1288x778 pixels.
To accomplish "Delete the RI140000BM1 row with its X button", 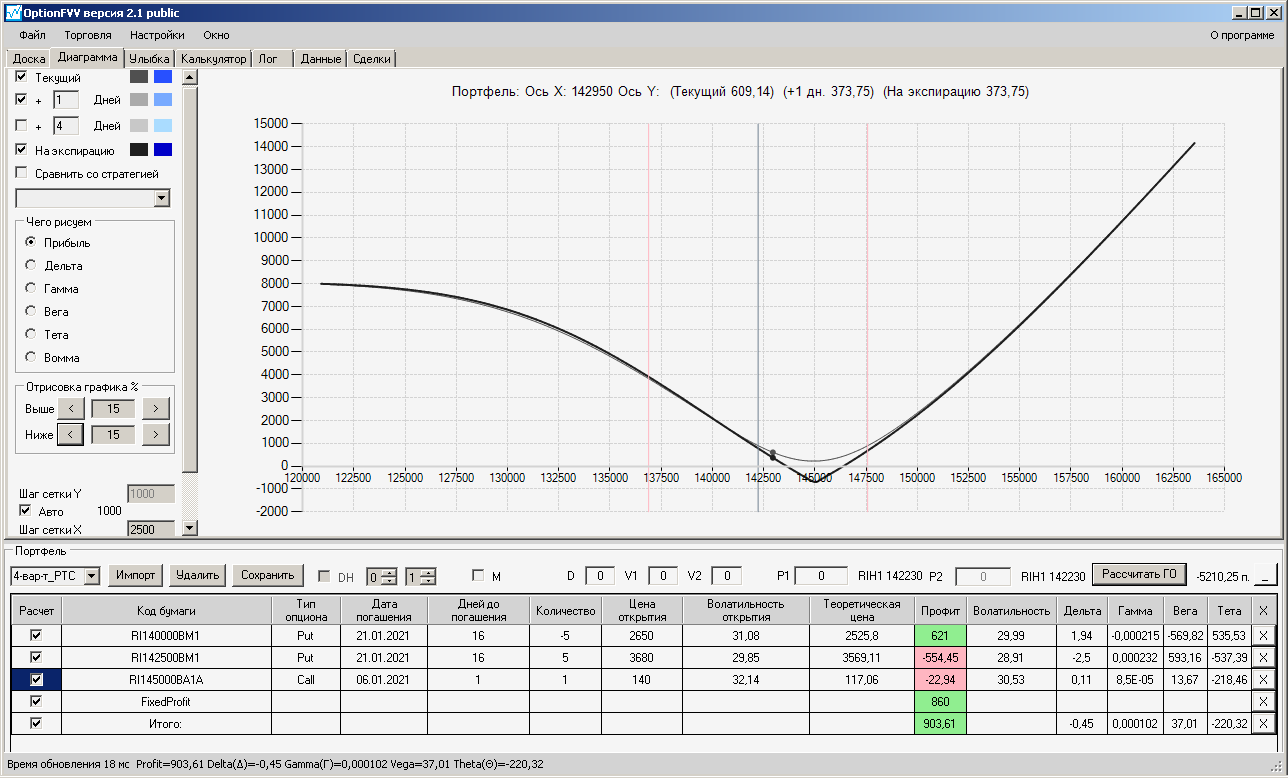I will [1263, 635].
